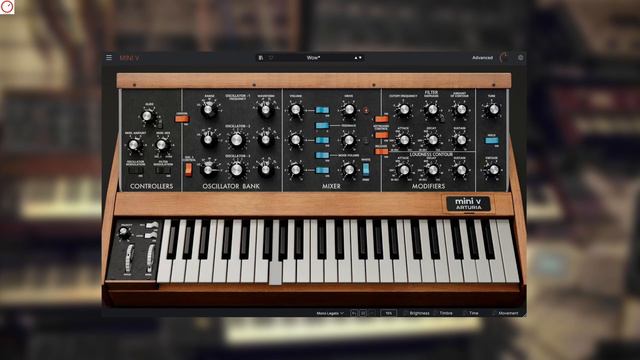Click the Oscillator 2 volume knob in Mixer
640x360 pixels.
(296, 140)
